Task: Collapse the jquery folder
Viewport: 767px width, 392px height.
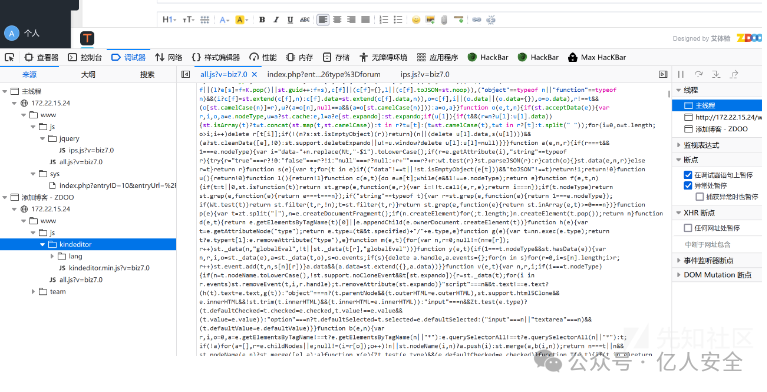Action: click(x=43, y=138)
